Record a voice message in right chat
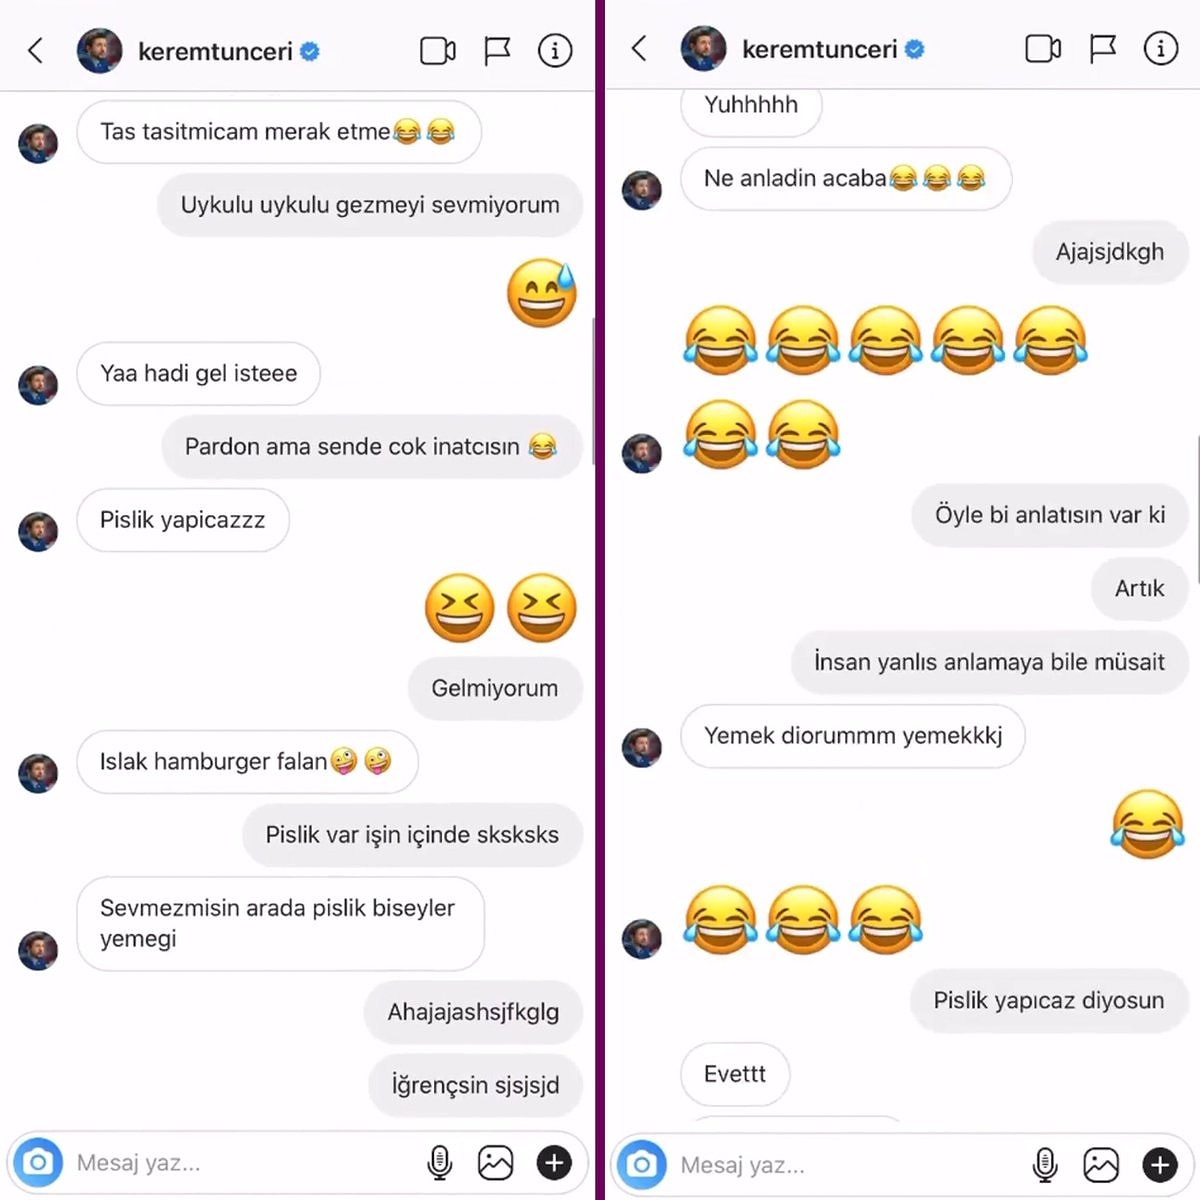1200x1200 pixels. (1044, 1164)
